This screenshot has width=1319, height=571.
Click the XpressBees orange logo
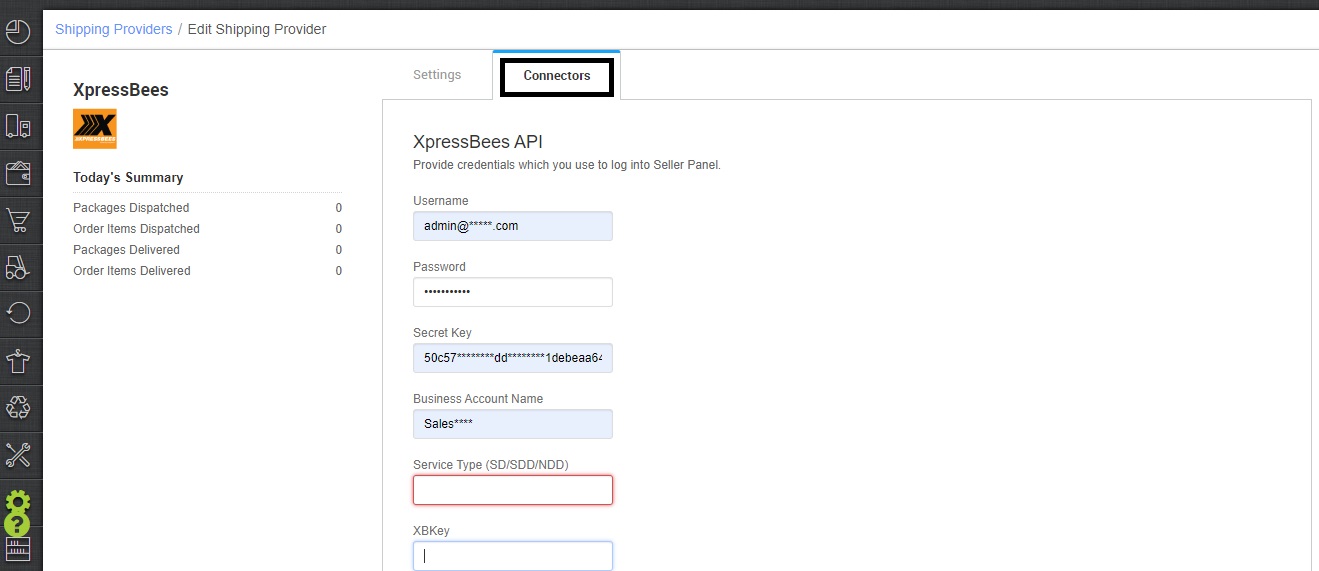[x=95, y=129]
